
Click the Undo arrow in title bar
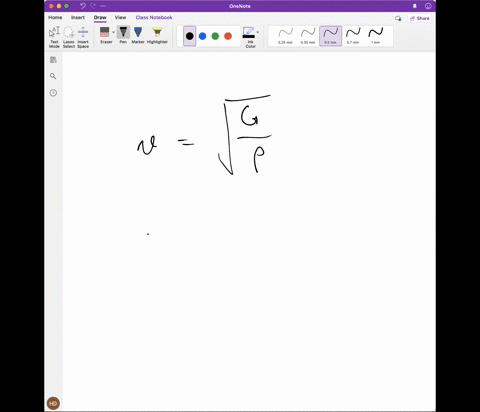(x=83, y=6)
